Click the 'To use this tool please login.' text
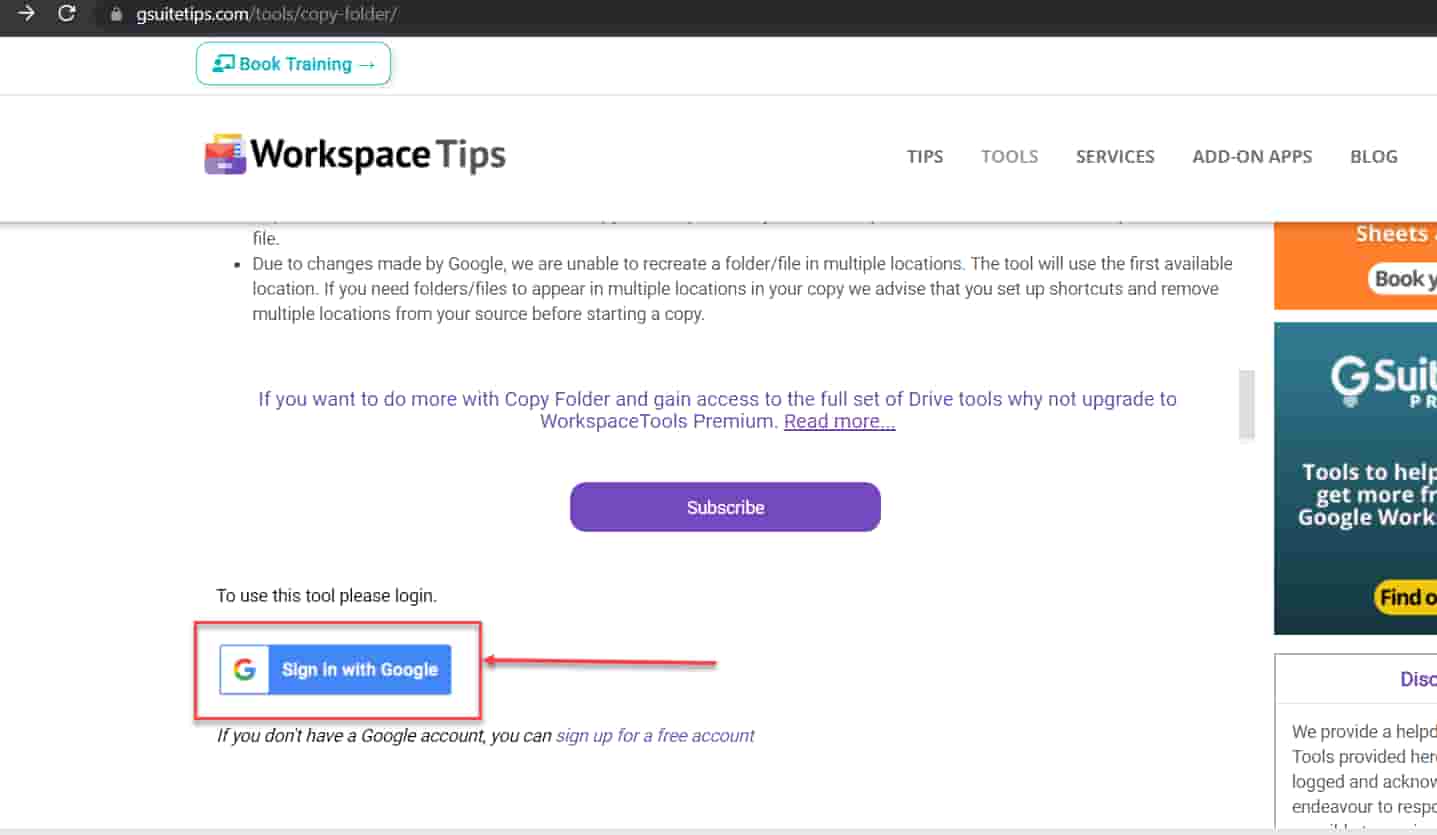The height and width of the screenshot is (835, 1437). (x=327, y=595)
